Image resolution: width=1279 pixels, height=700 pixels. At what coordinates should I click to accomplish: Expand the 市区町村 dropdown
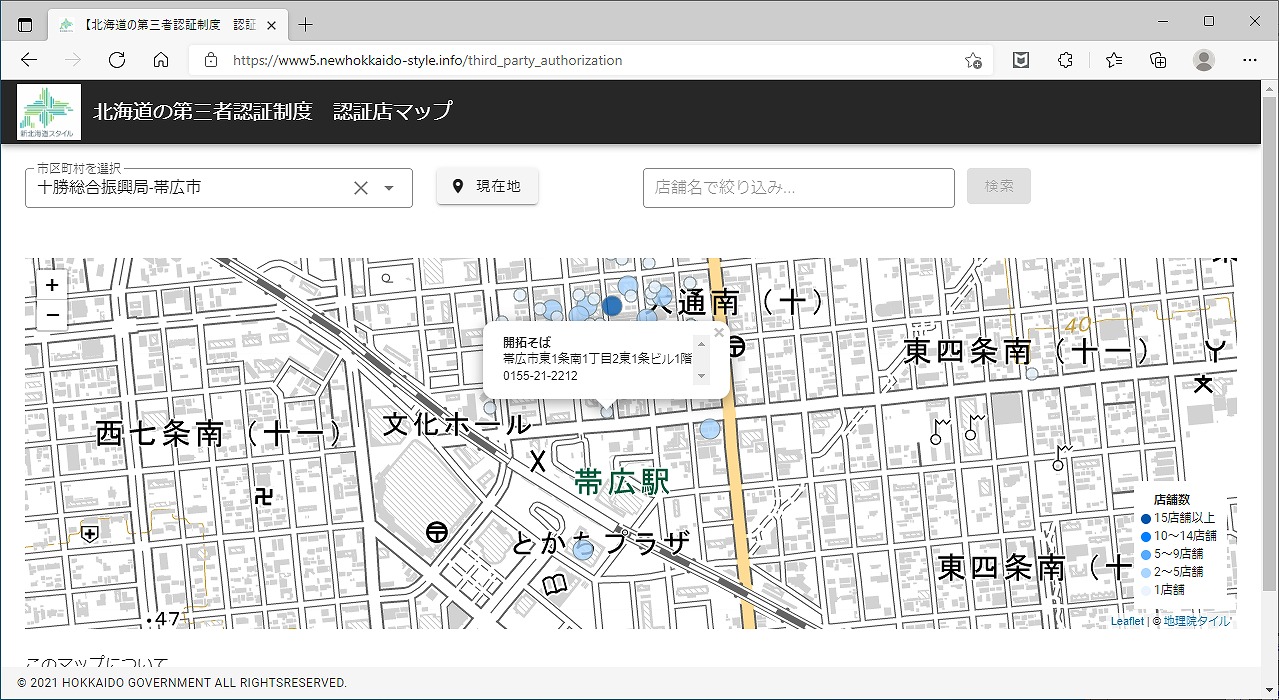pos(390,188)
